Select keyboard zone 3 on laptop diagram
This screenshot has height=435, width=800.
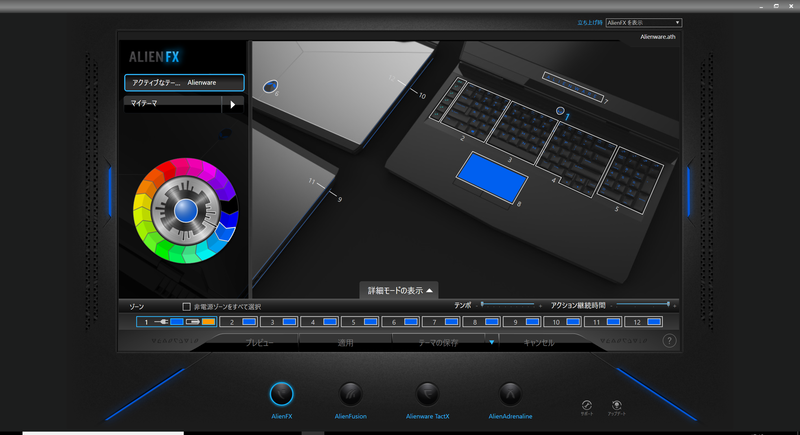[522, 133]
